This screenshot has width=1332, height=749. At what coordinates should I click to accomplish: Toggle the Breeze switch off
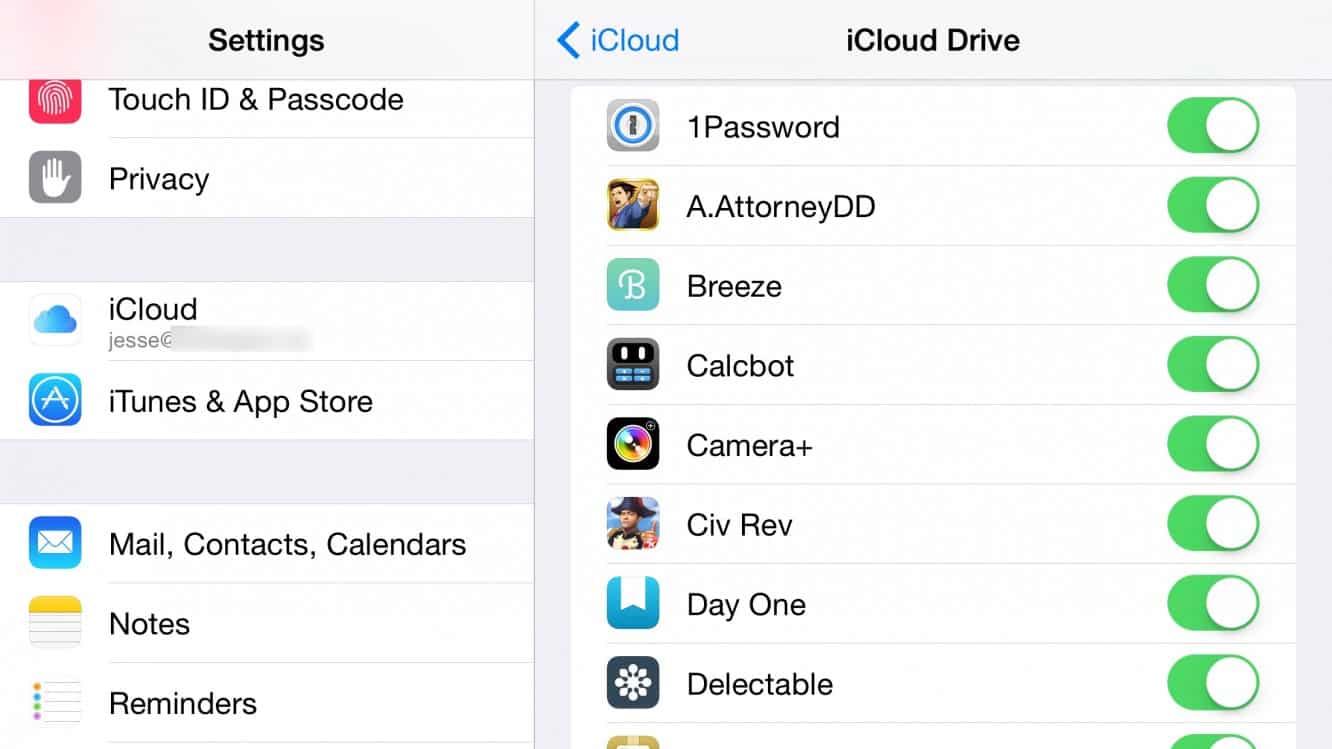click(x=1213, y=285)
